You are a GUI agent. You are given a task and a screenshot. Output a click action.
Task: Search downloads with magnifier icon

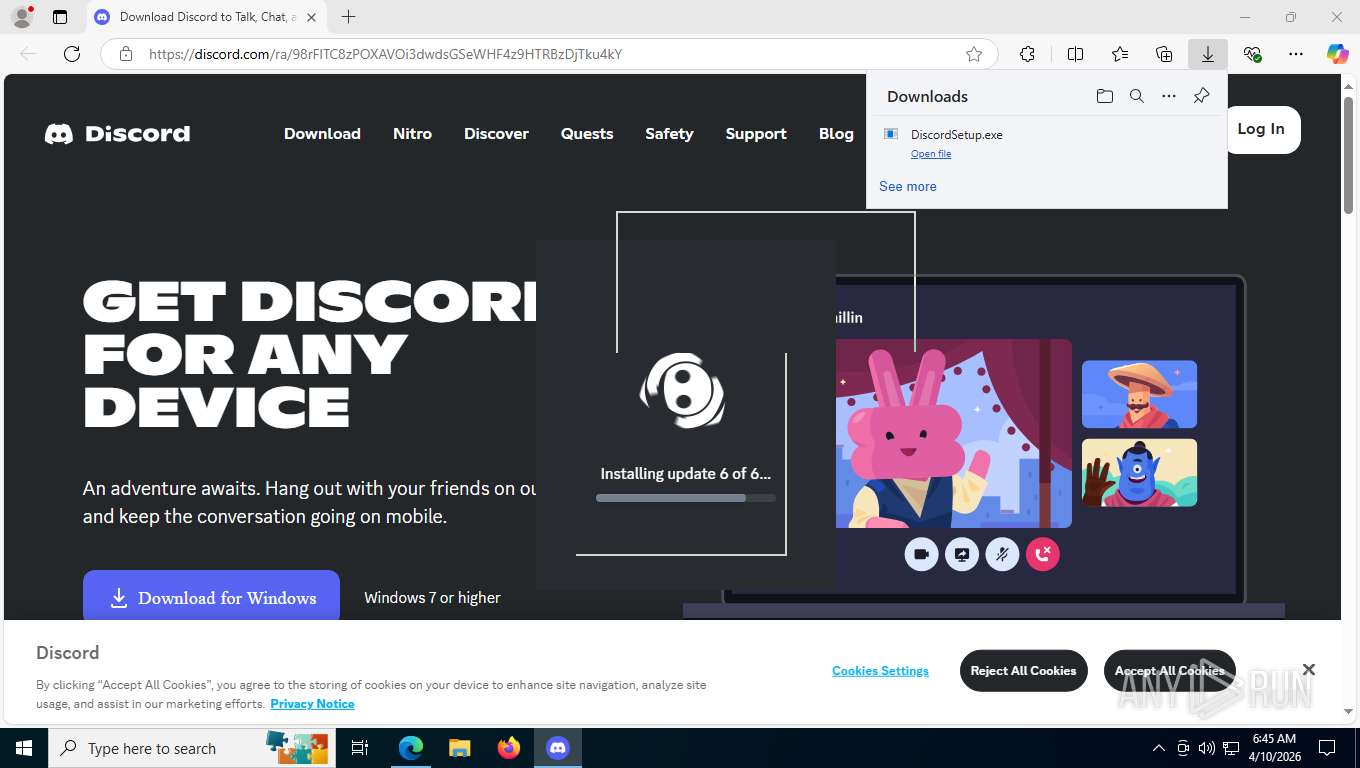(x=1137, y=96)
